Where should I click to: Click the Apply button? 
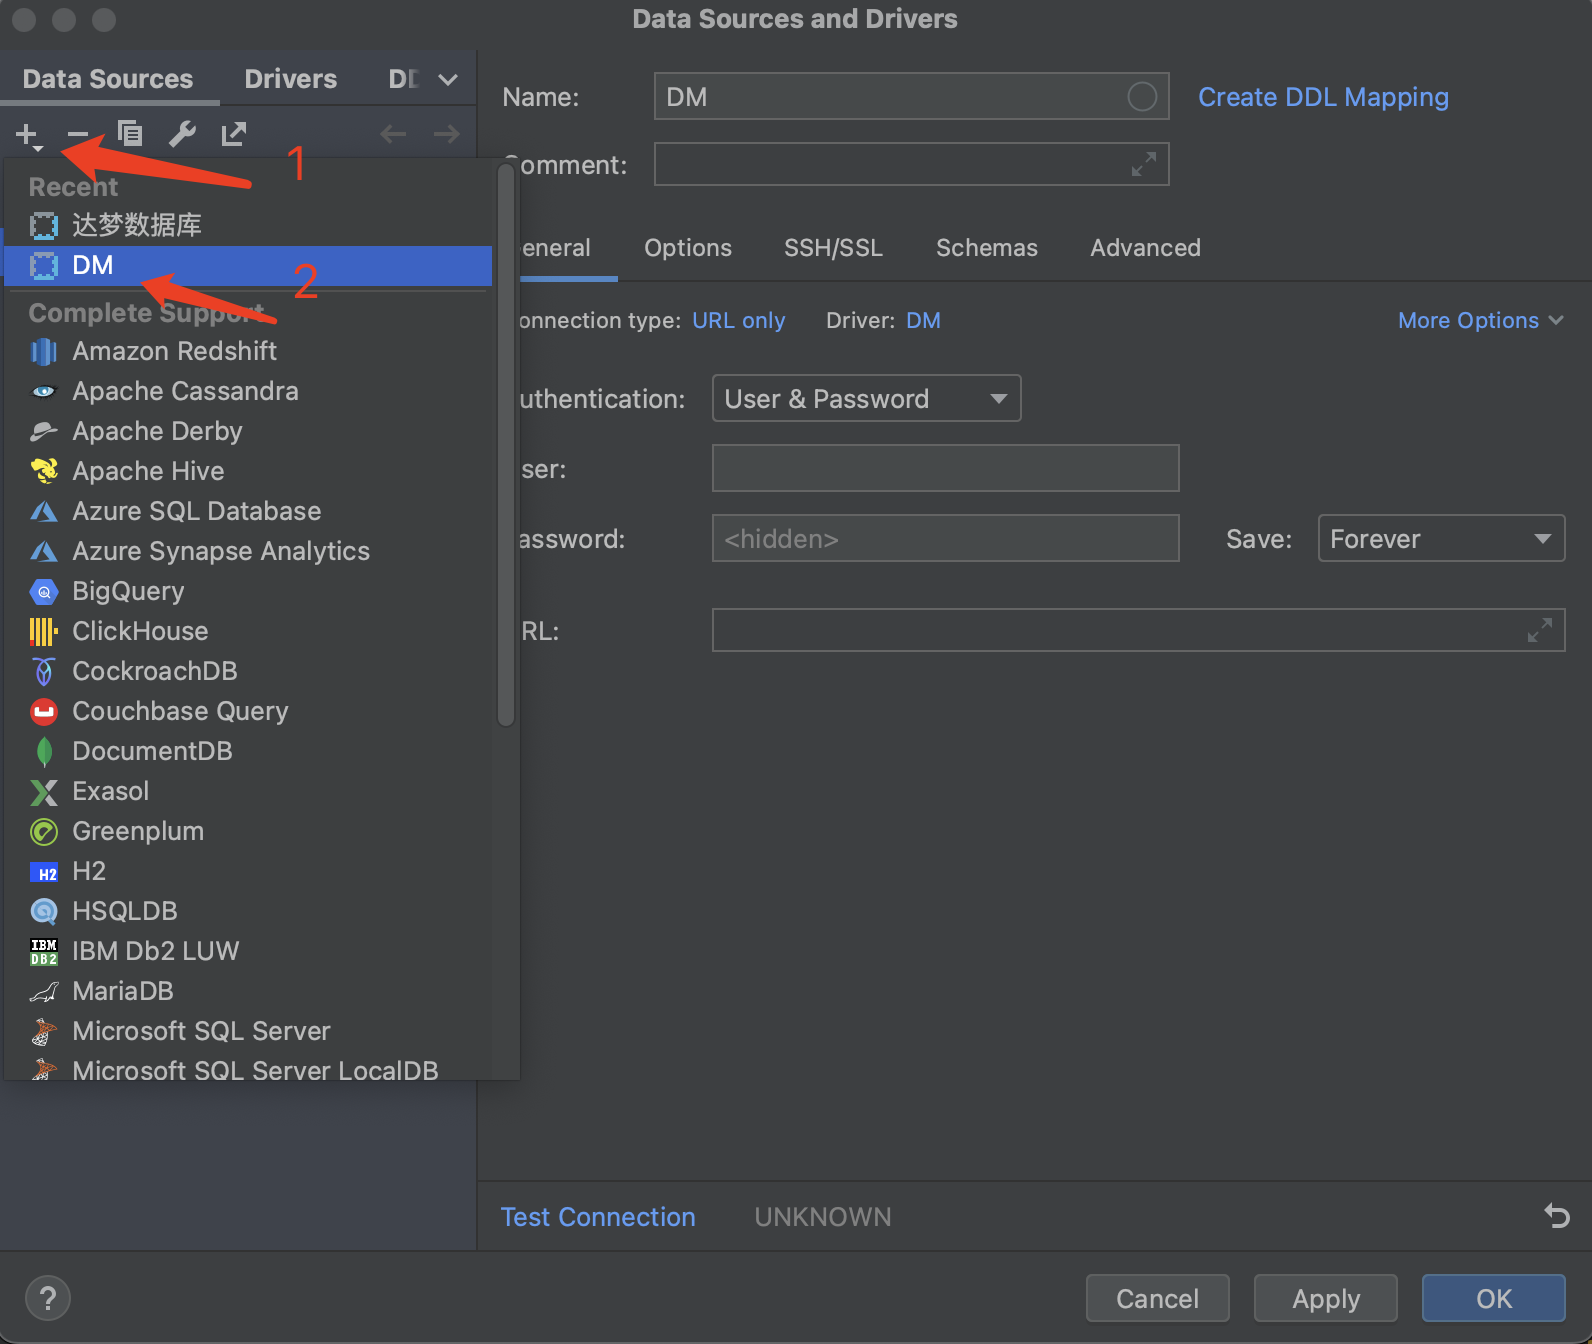[x=1326, y=1298]
